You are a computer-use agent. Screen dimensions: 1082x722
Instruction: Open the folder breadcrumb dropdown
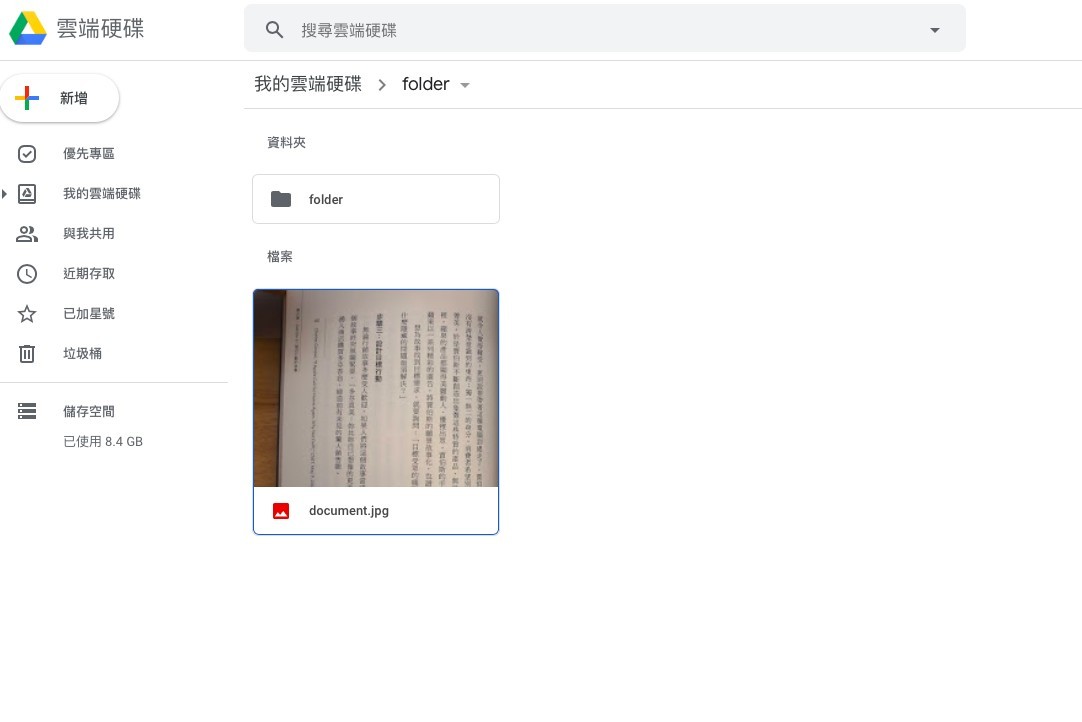[464, 85]
